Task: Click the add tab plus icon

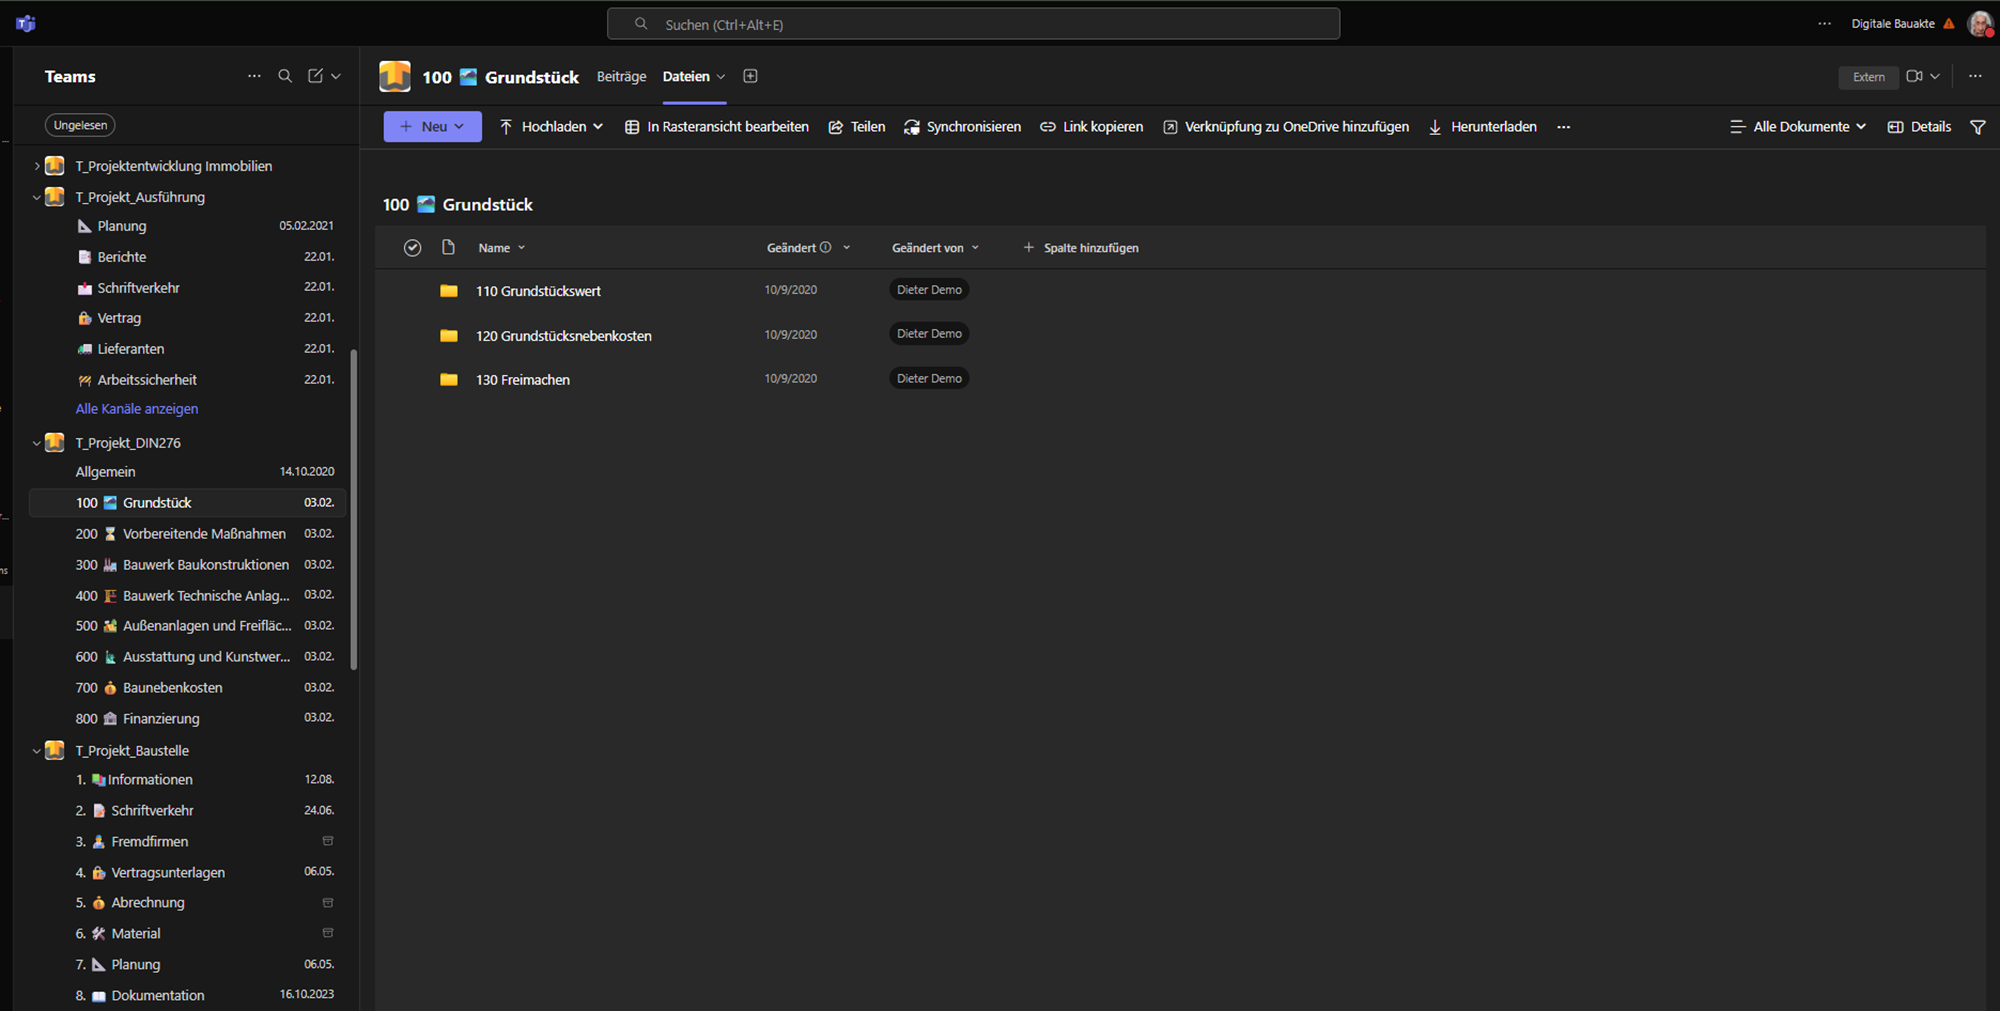Action: pyautogui.click(x=750, y=76)
